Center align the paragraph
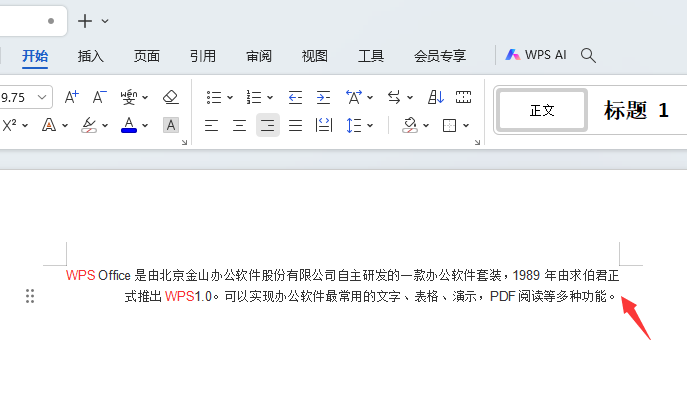This screenshot has width=687, height=403. 239,126
